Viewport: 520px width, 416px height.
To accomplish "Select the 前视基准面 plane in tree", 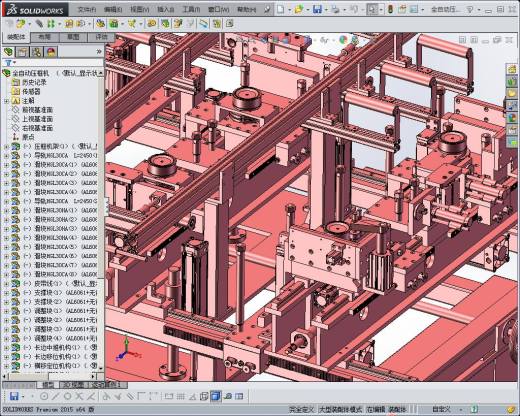I will [x=37, y=110].
